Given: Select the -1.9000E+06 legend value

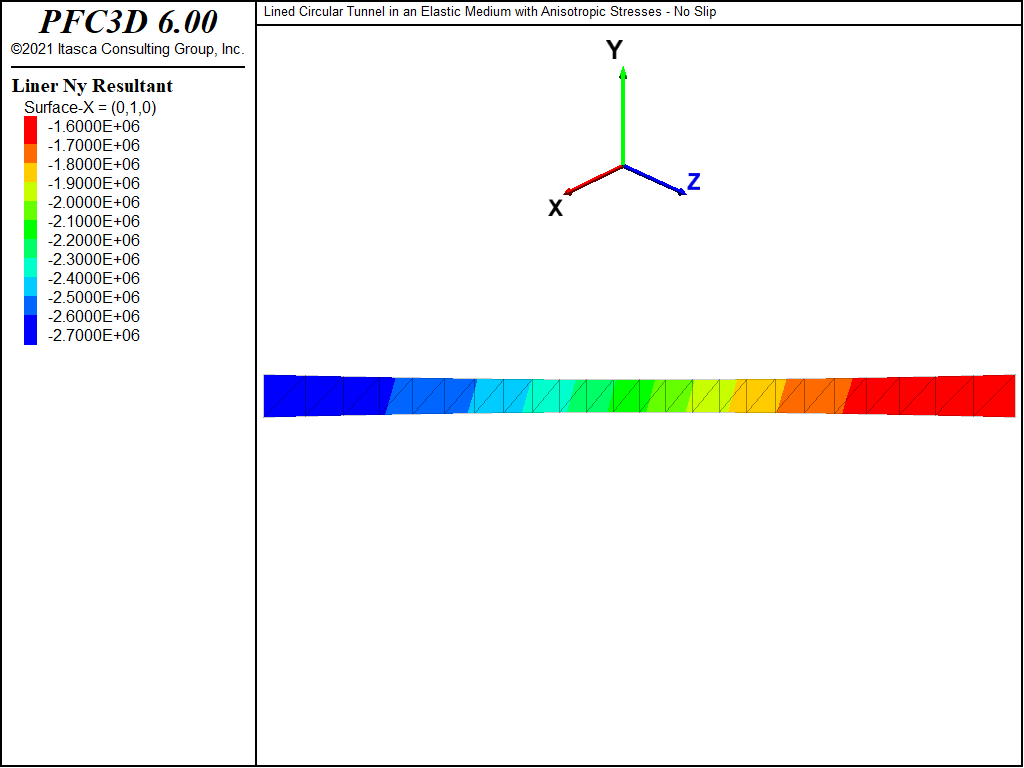Looking at the screenshot, I should coord(94,184).
